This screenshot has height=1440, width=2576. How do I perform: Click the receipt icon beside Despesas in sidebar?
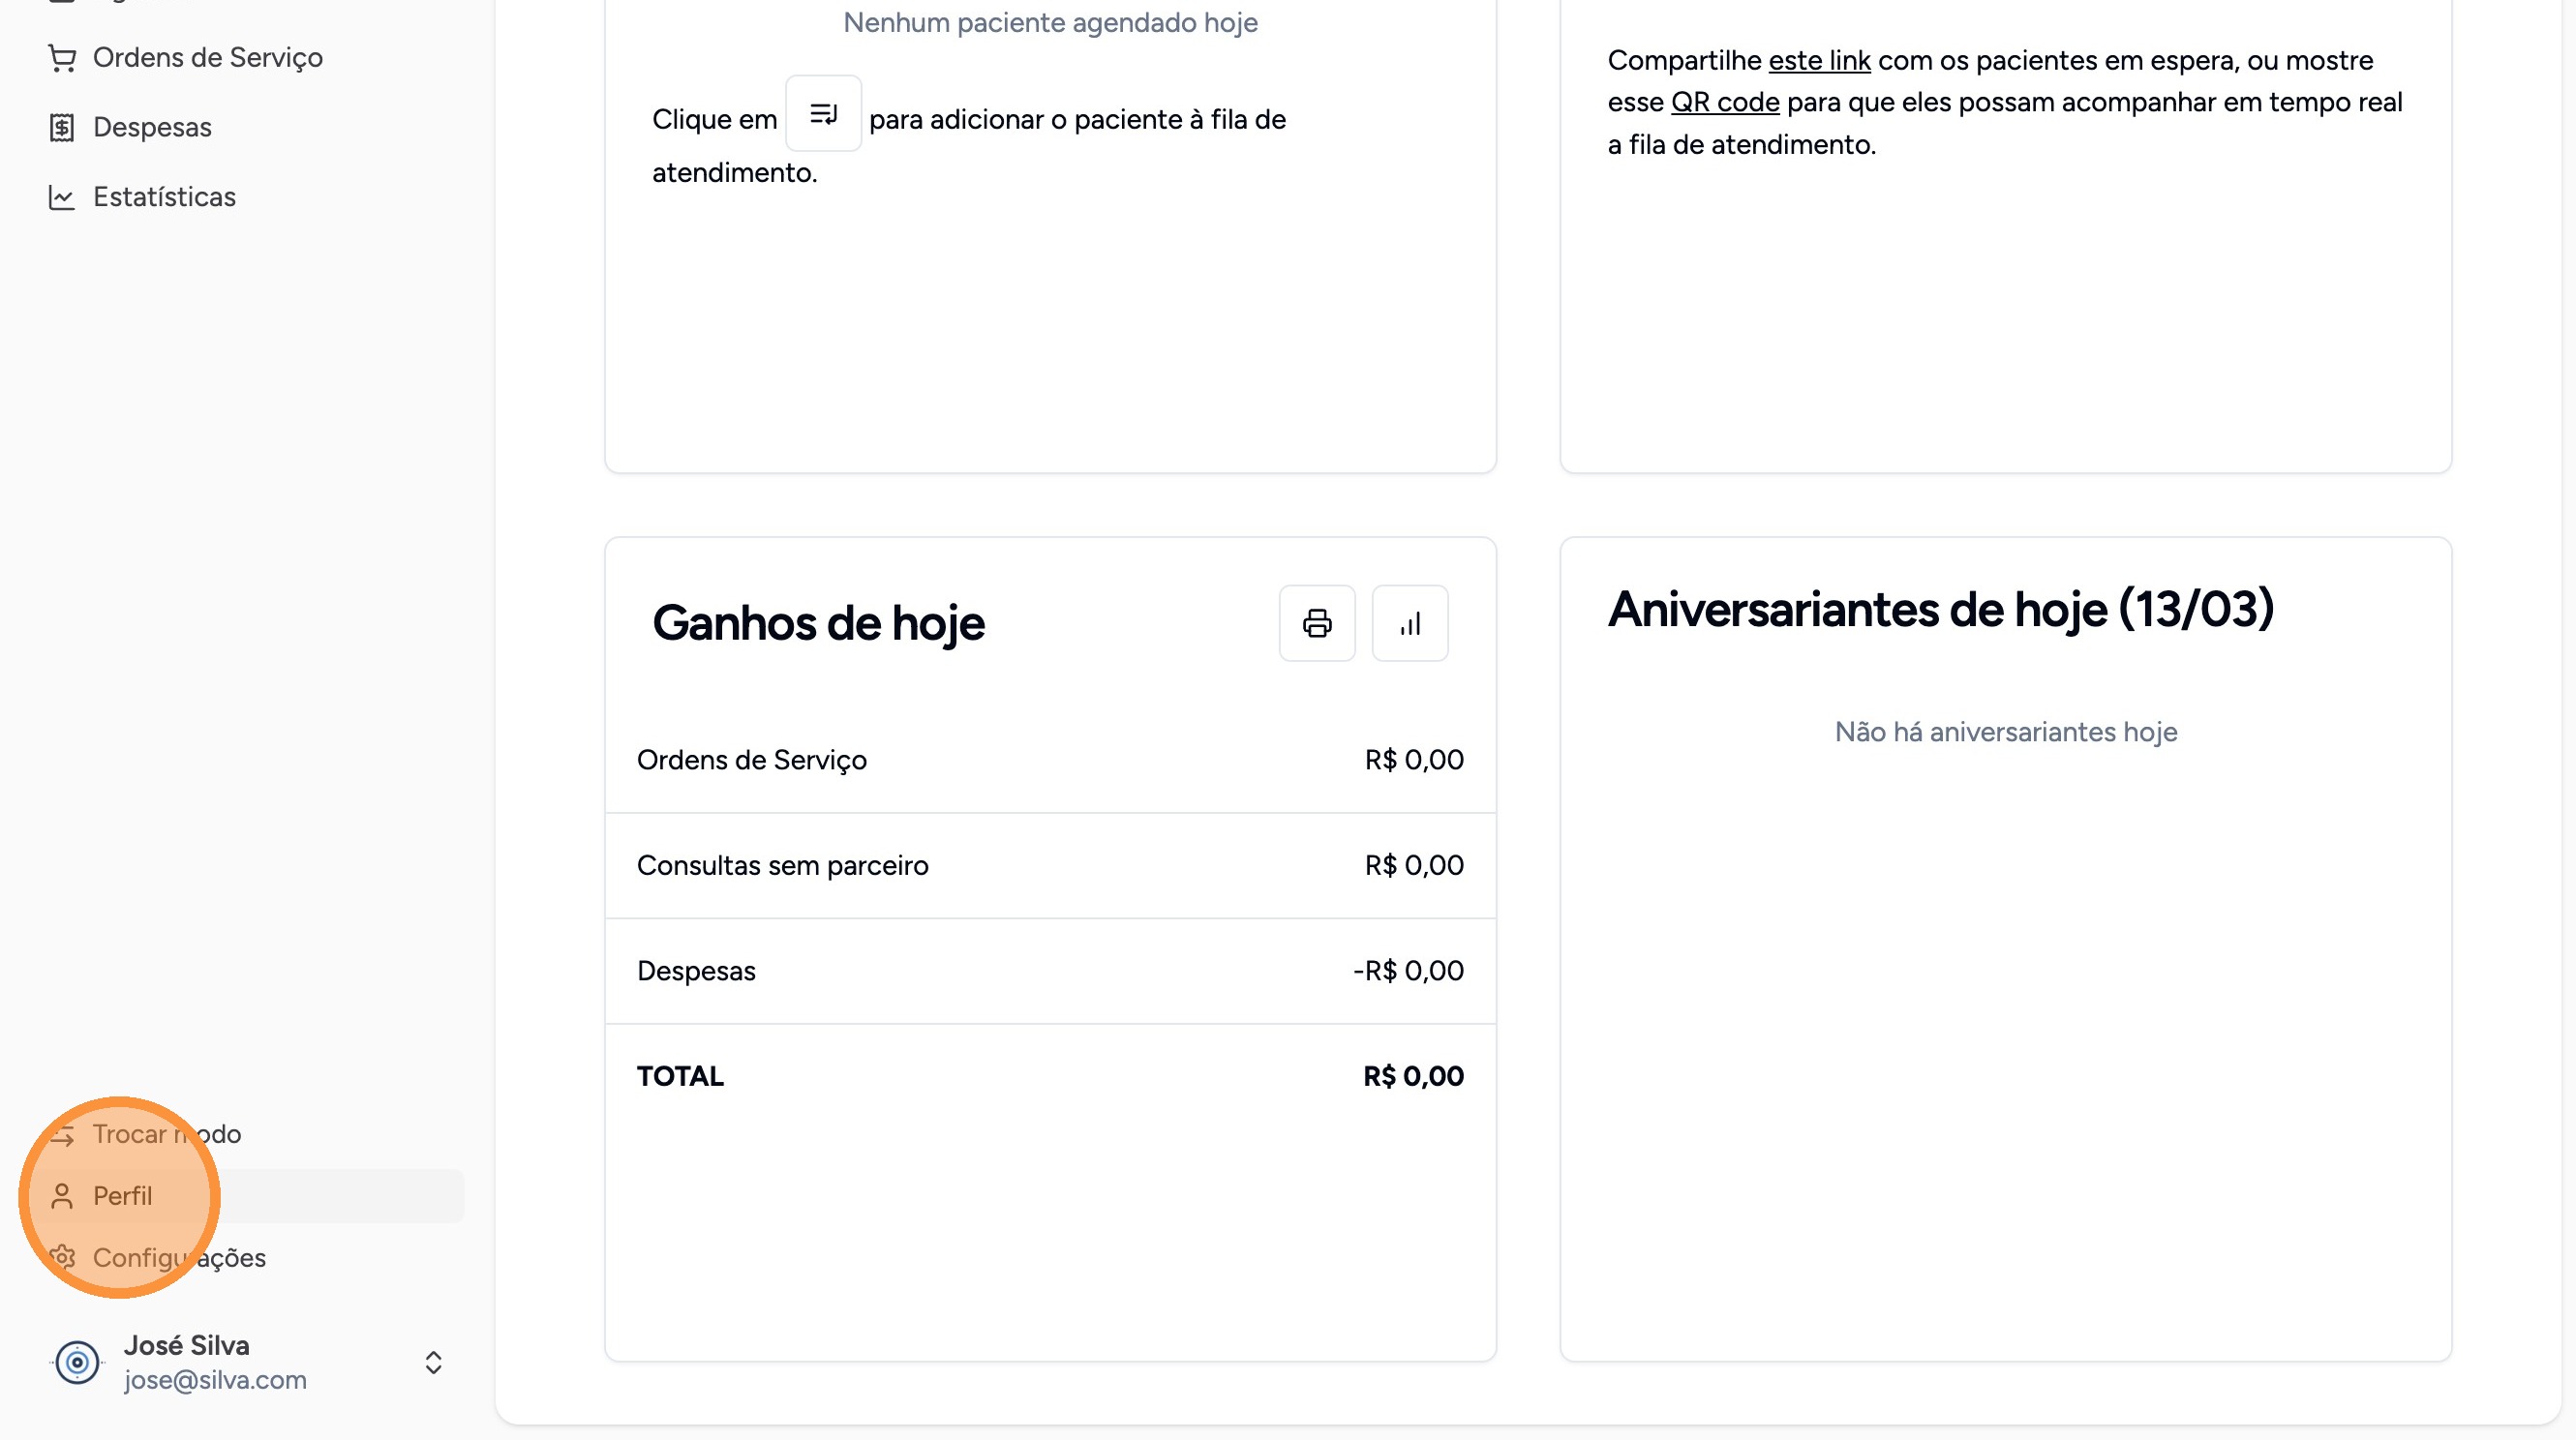point(62,128)
